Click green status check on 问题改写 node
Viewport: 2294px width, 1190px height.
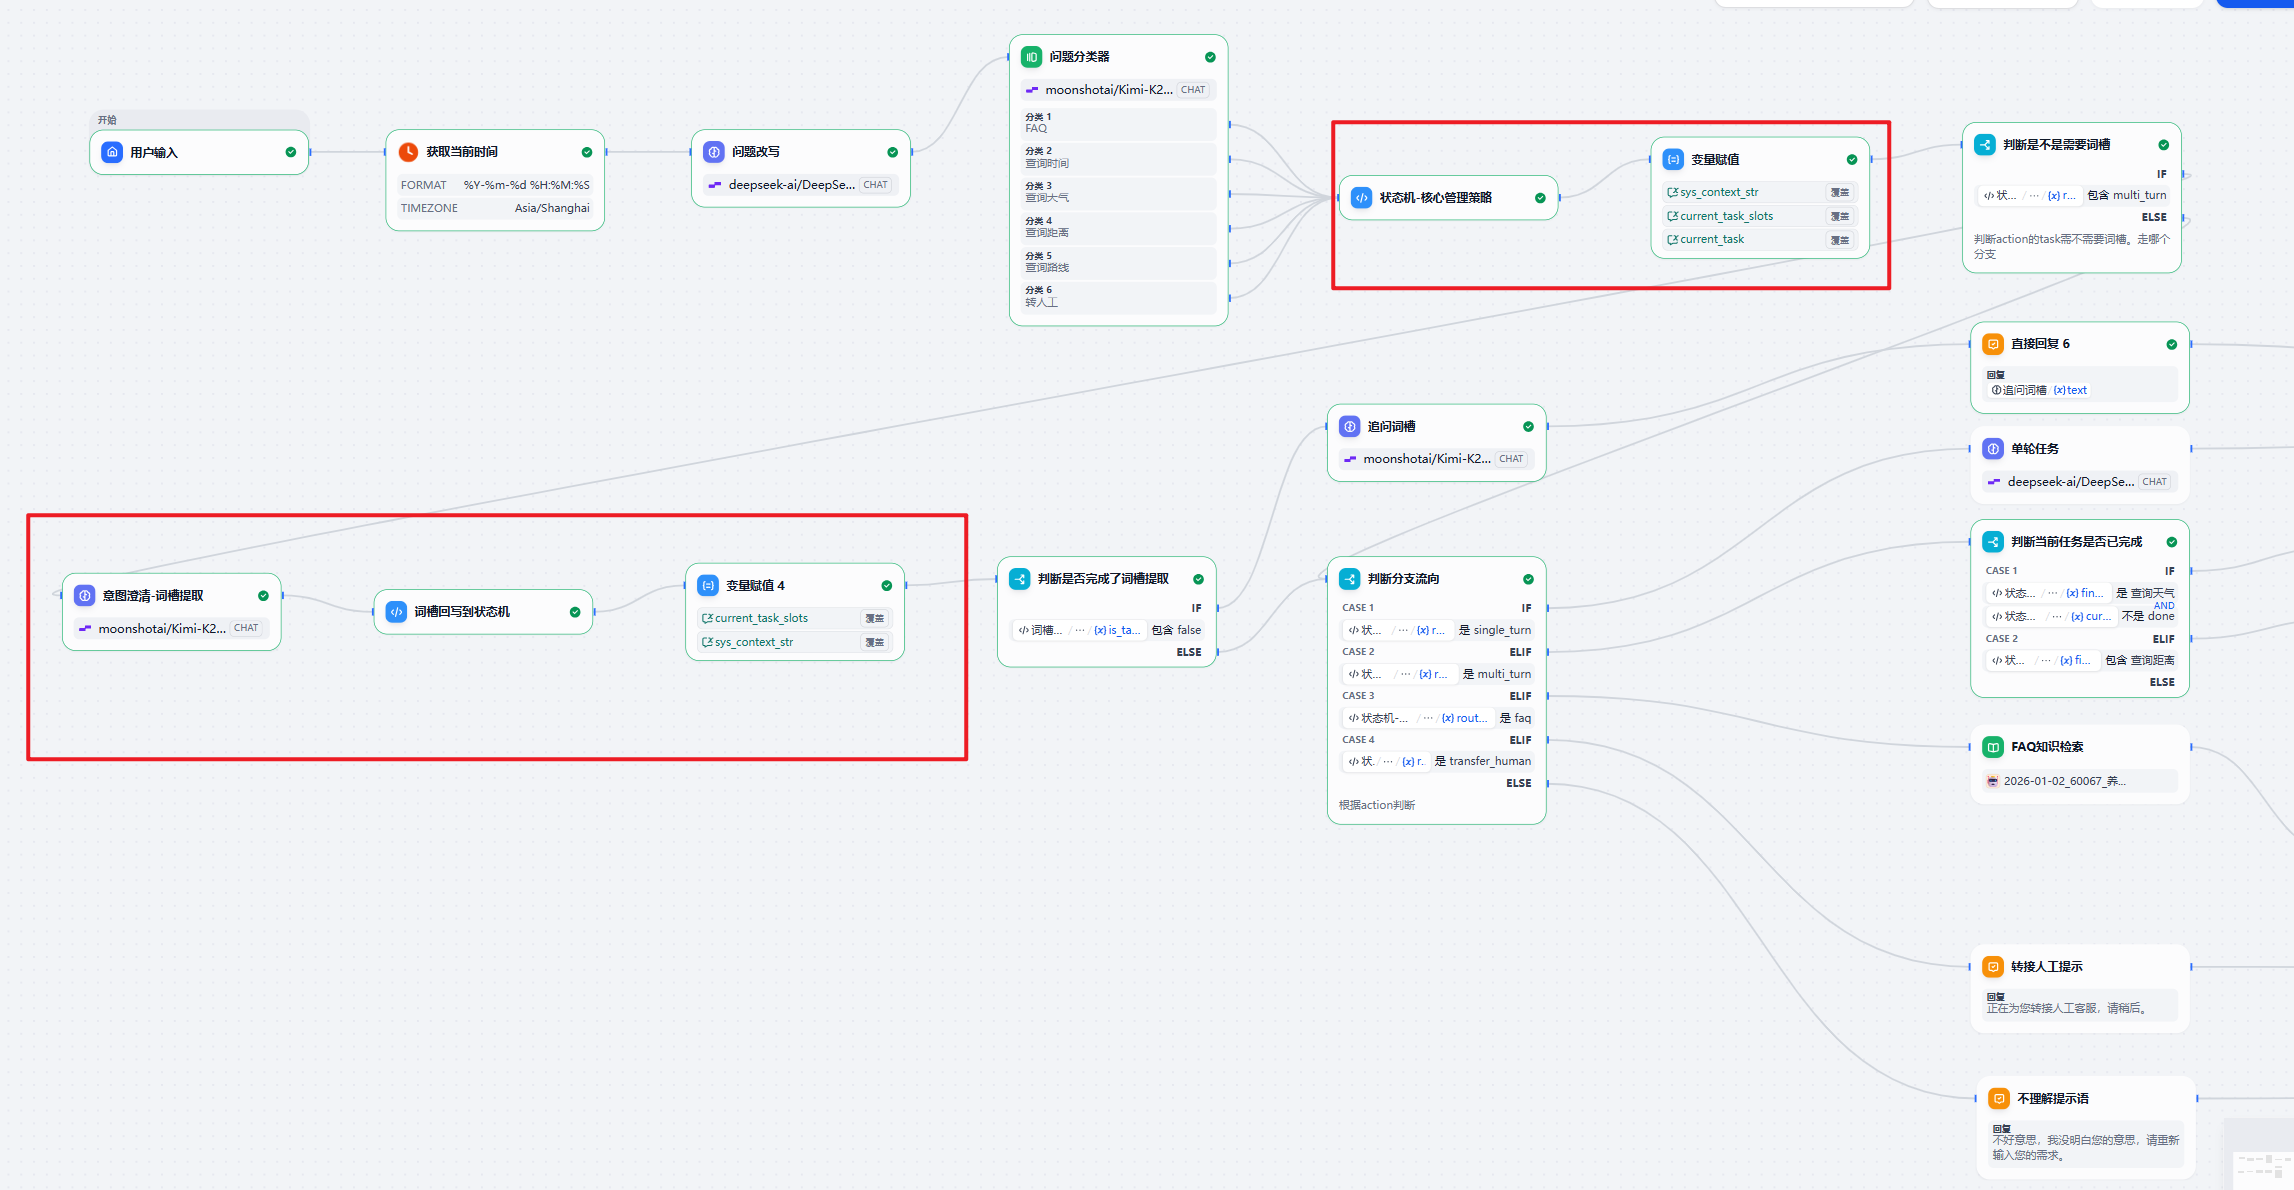892,152
